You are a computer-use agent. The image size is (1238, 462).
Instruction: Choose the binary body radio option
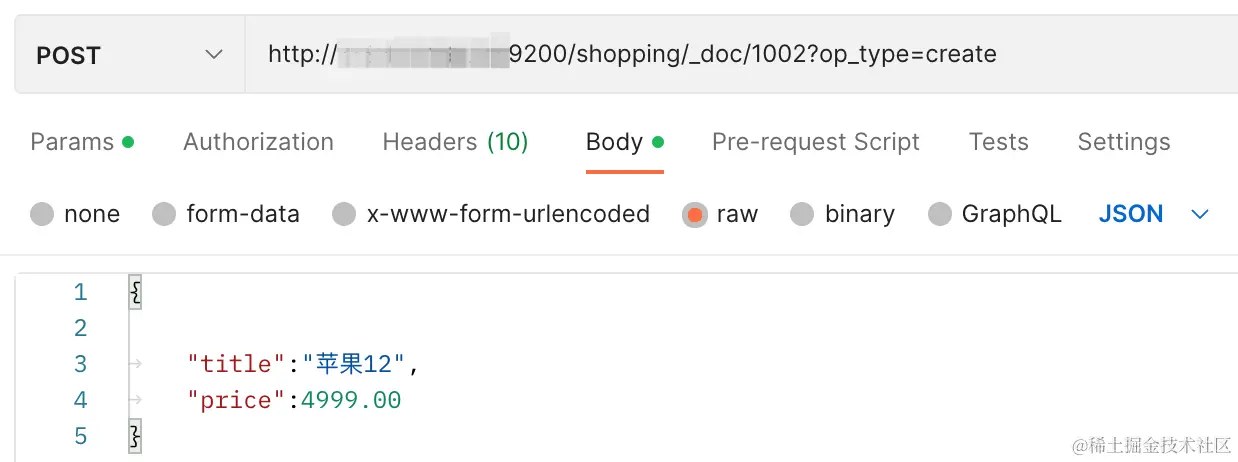[802, 214]
